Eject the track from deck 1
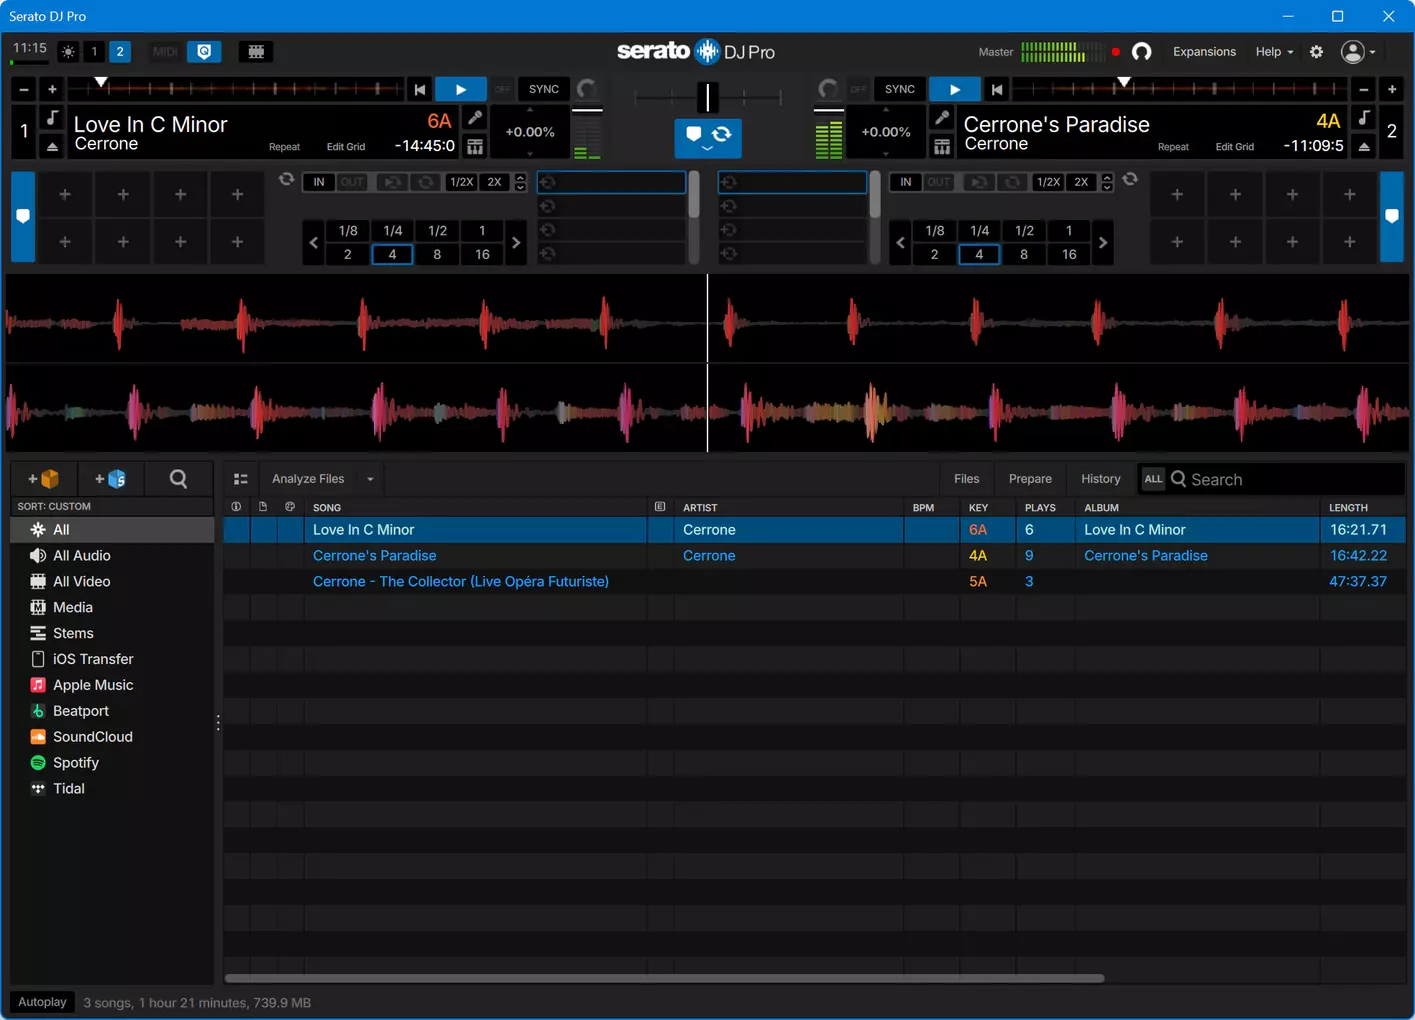This screenshot has height=1020, width=1415. 52,146
